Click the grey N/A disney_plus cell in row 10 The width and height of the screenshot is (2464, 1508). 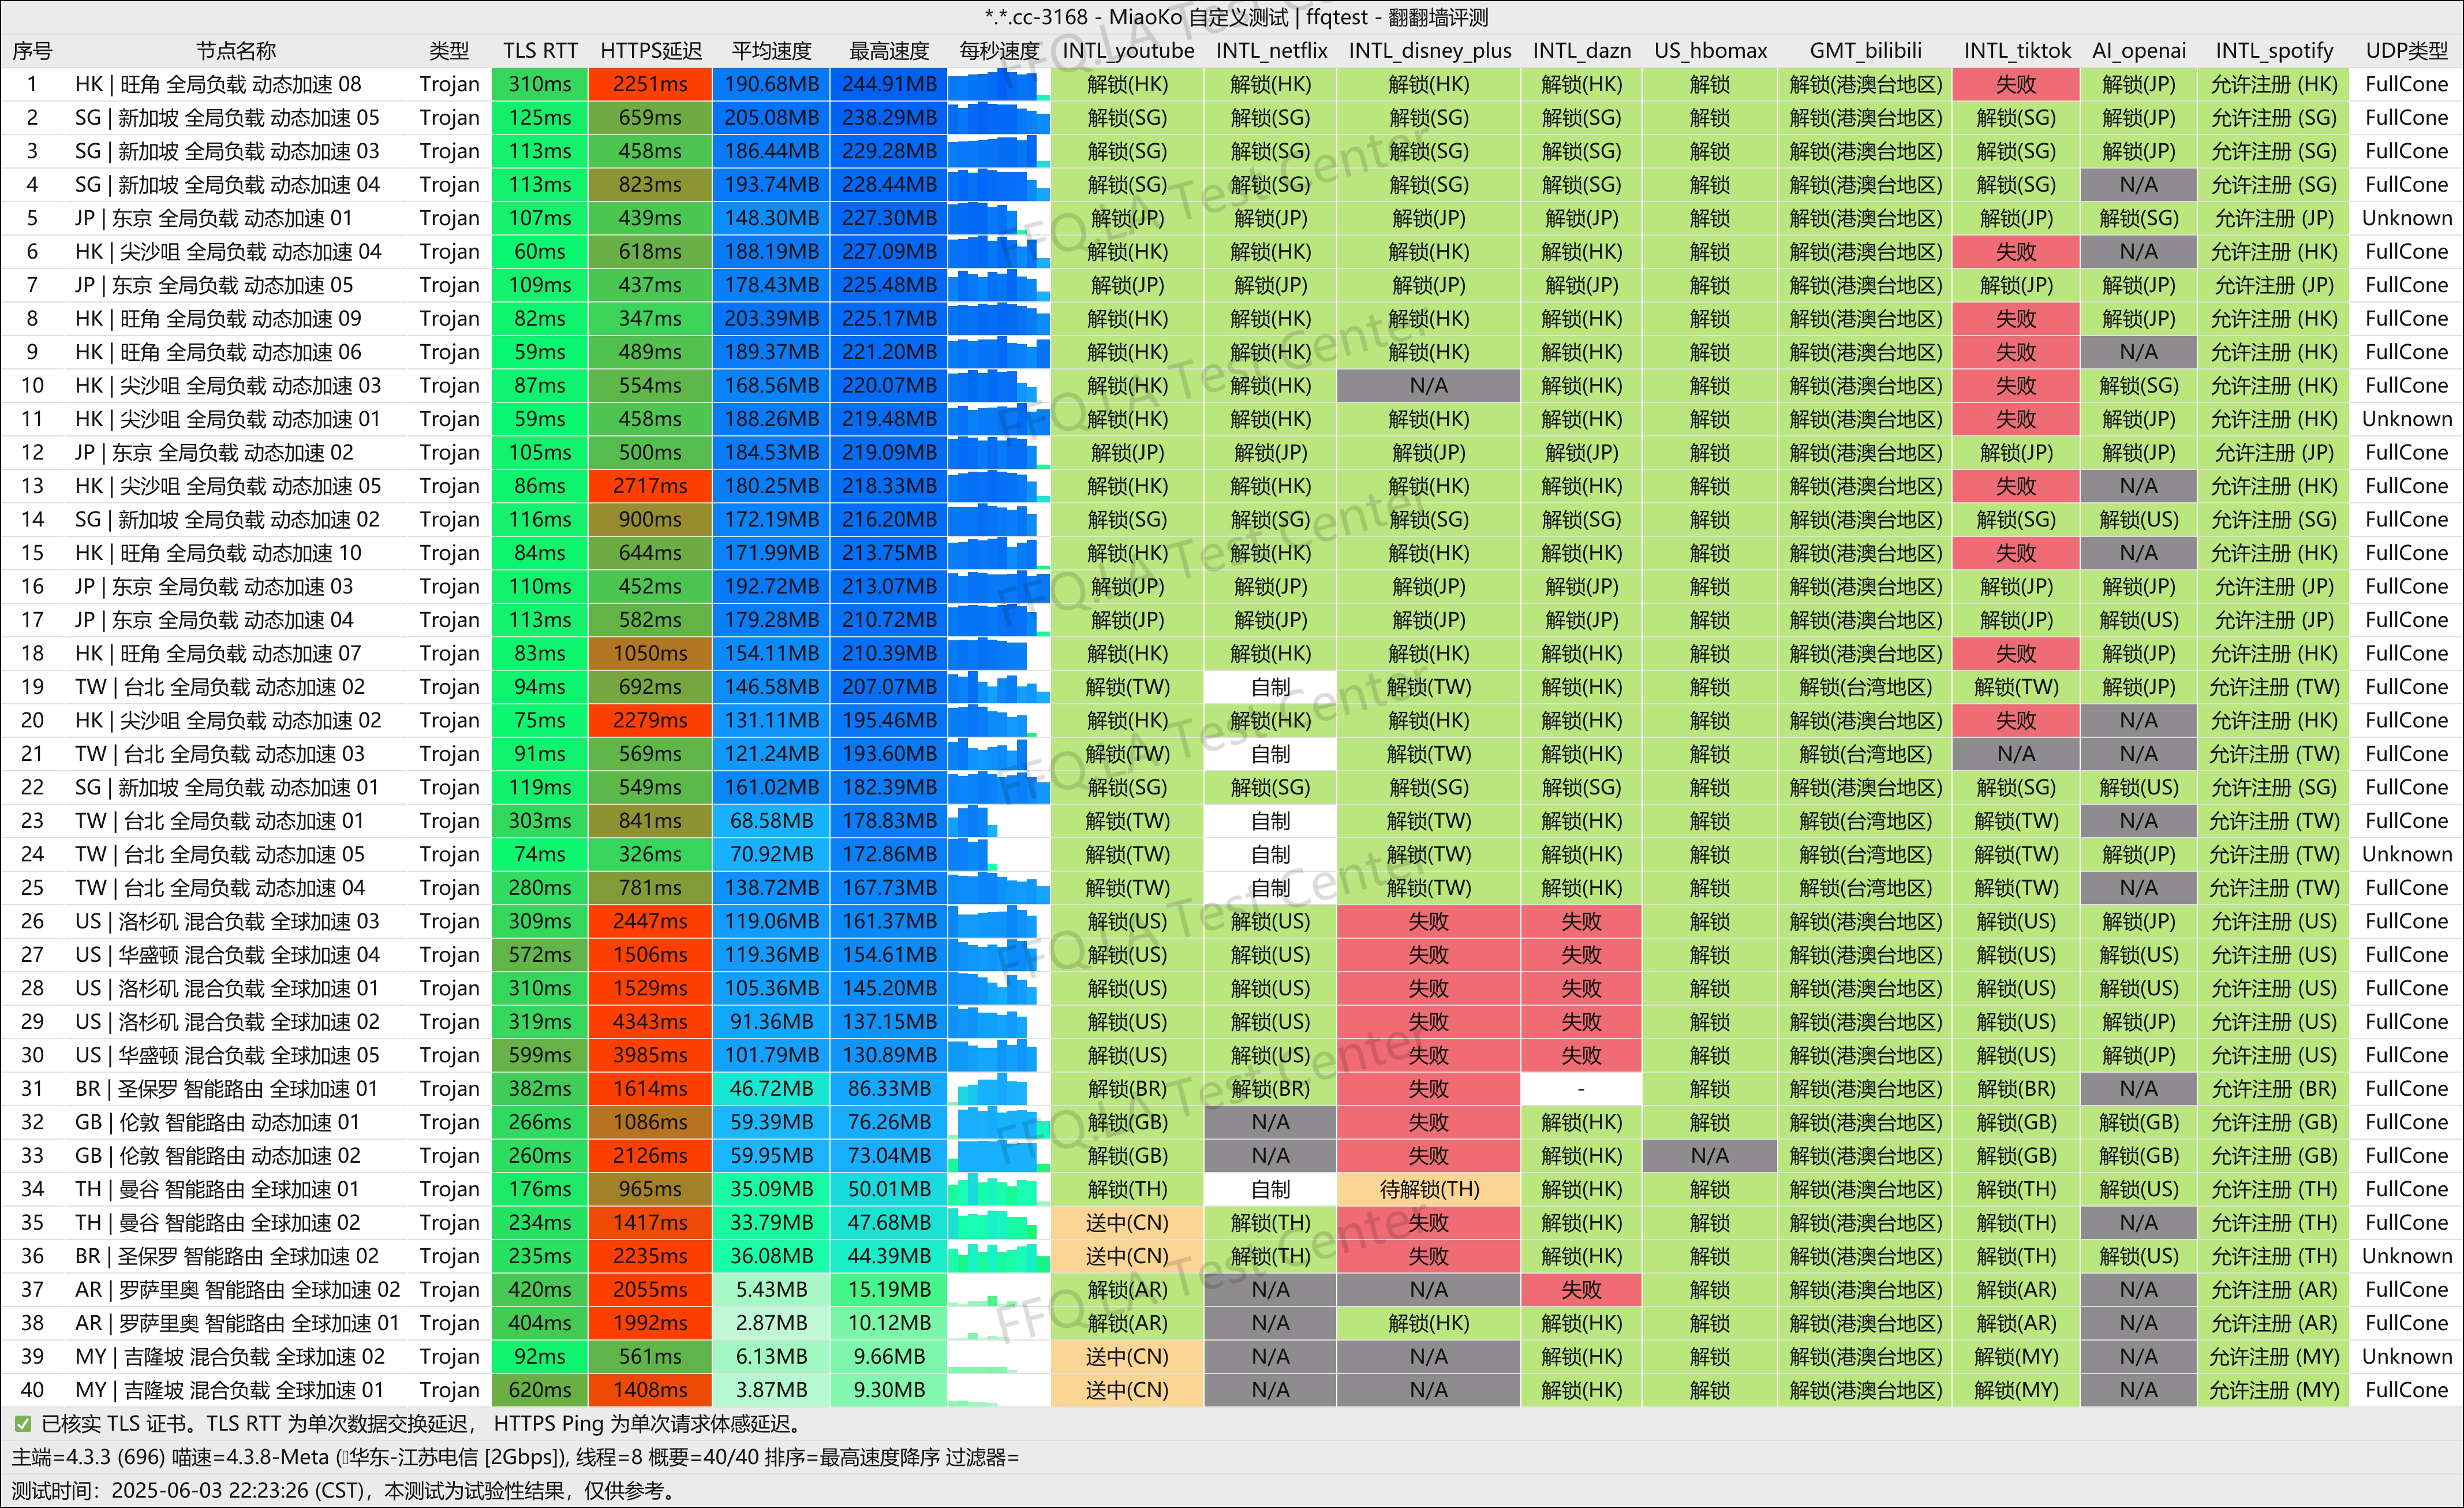tap(1428, 386)
